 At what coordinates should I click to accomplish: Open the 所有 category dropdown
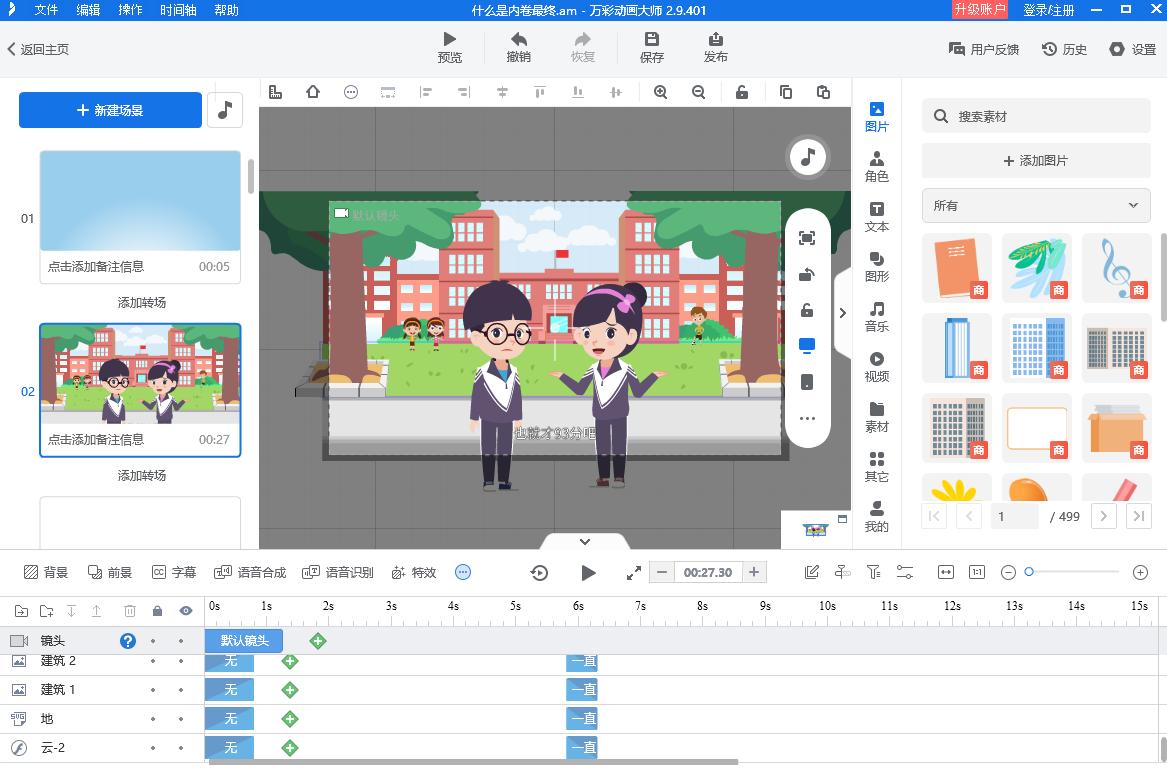click(x=1035, y=205)
